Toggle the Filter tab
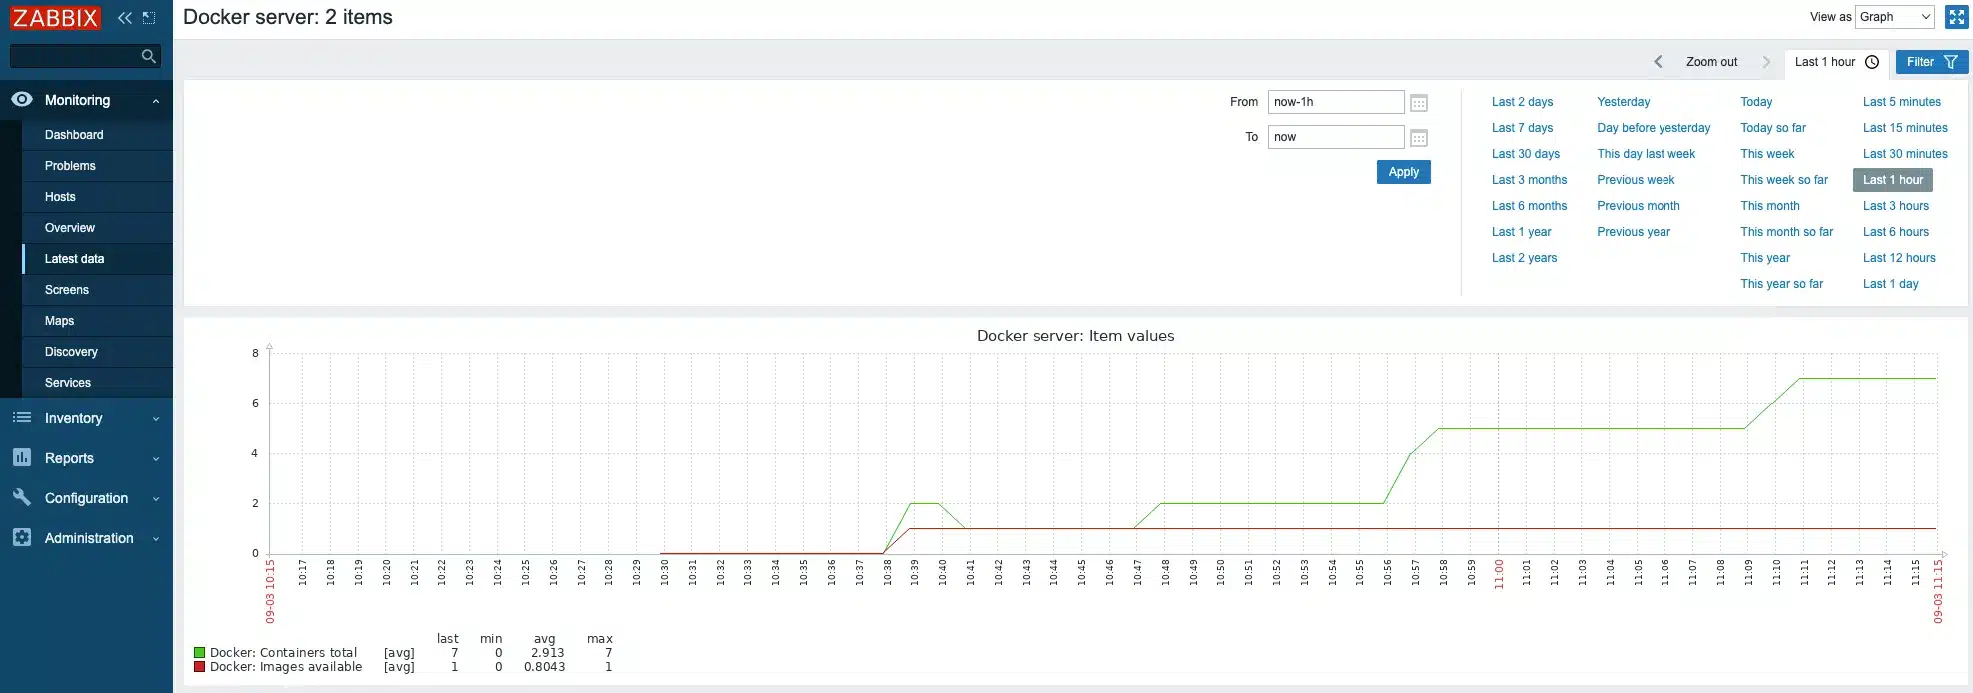This screenshot has width=1973, height=693. point(1932,62)
